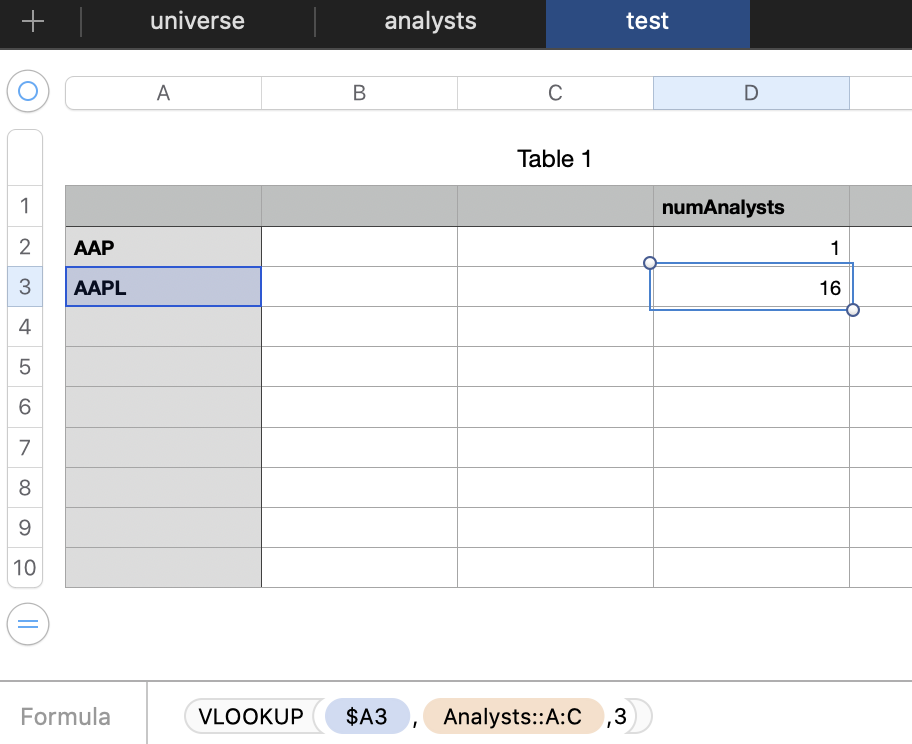Image resolution: width=912 pixels, height=744 pixels.
Task: Select column D header
Action: (x=751, y=93)
